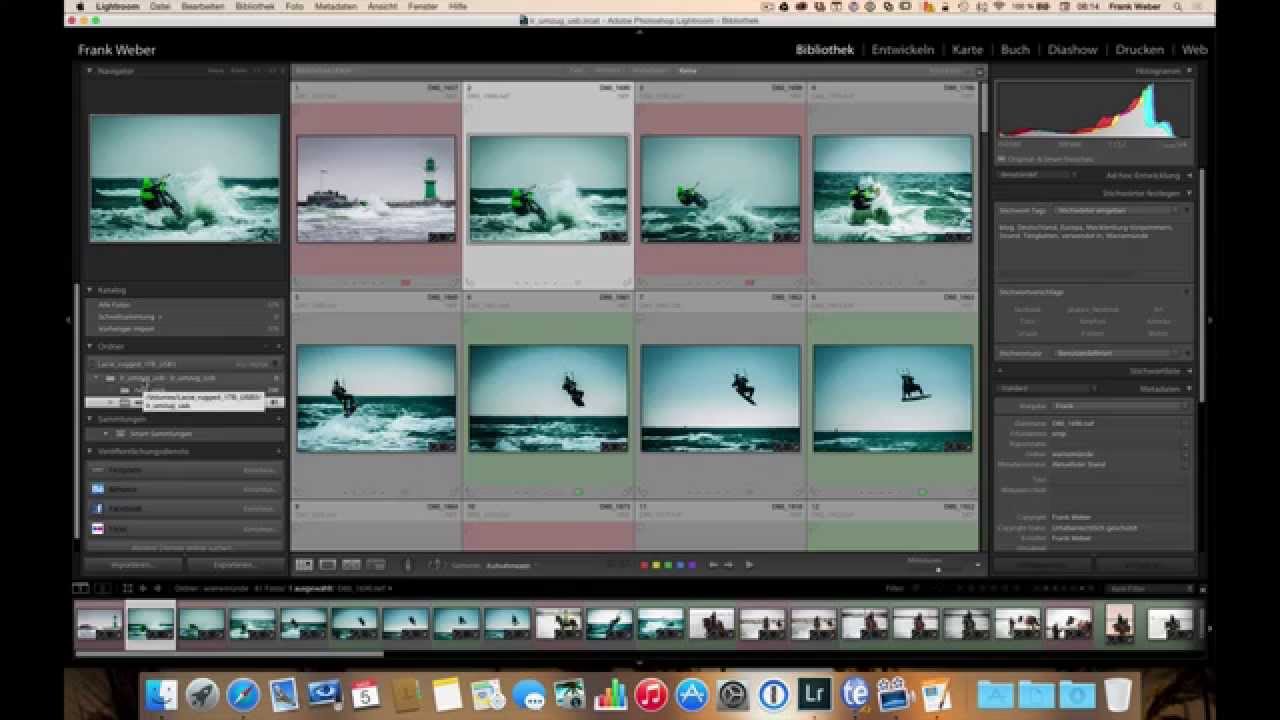1280x720 pixels.
Task: Adjust the Miniaturen thumbnail size slider
Action: point(938,570)
